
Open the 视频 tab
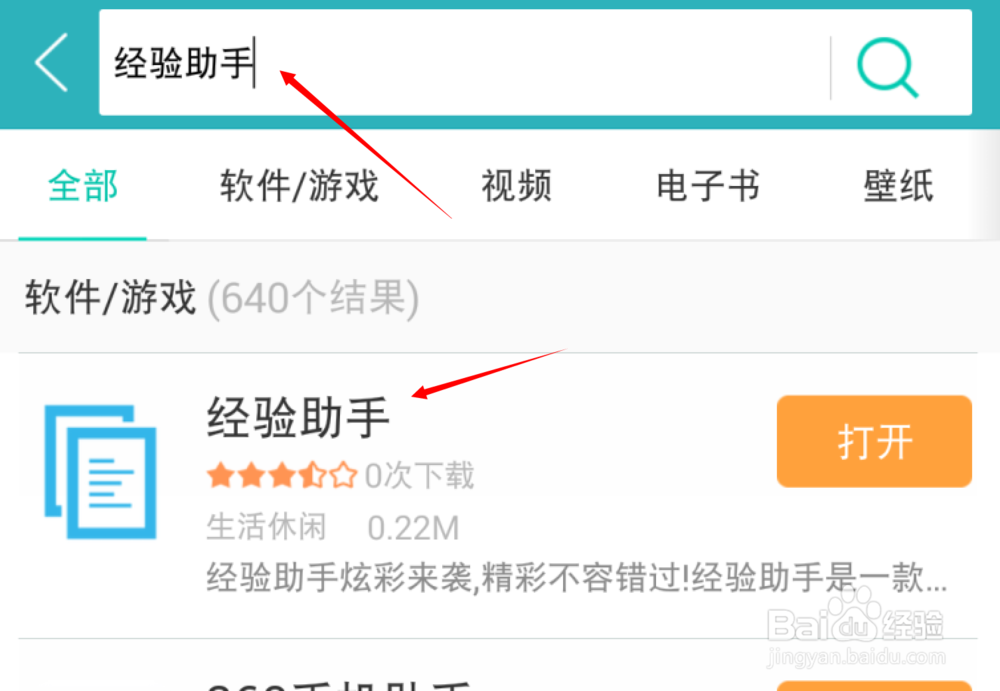click(516, 186)
